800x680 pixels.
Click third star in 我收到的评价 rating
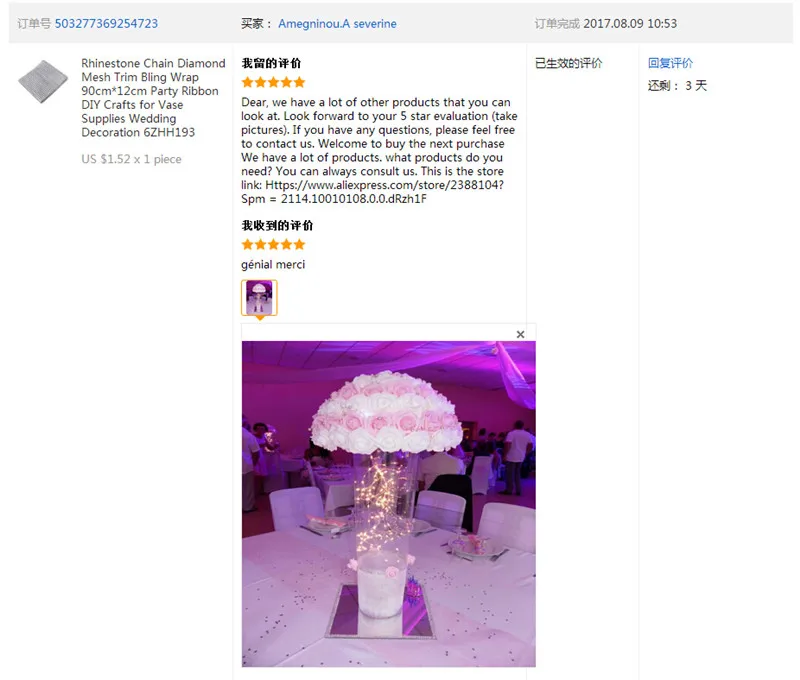(x=273, y=244)
